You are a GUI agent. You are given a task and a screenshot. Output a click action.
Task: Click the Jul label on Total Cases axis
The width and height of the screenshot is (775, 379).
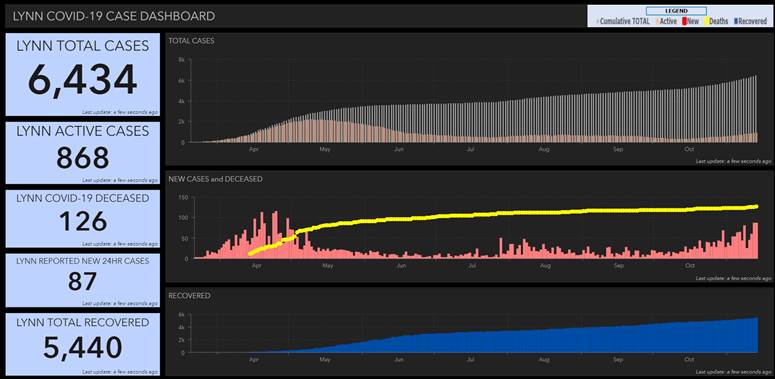471,149
